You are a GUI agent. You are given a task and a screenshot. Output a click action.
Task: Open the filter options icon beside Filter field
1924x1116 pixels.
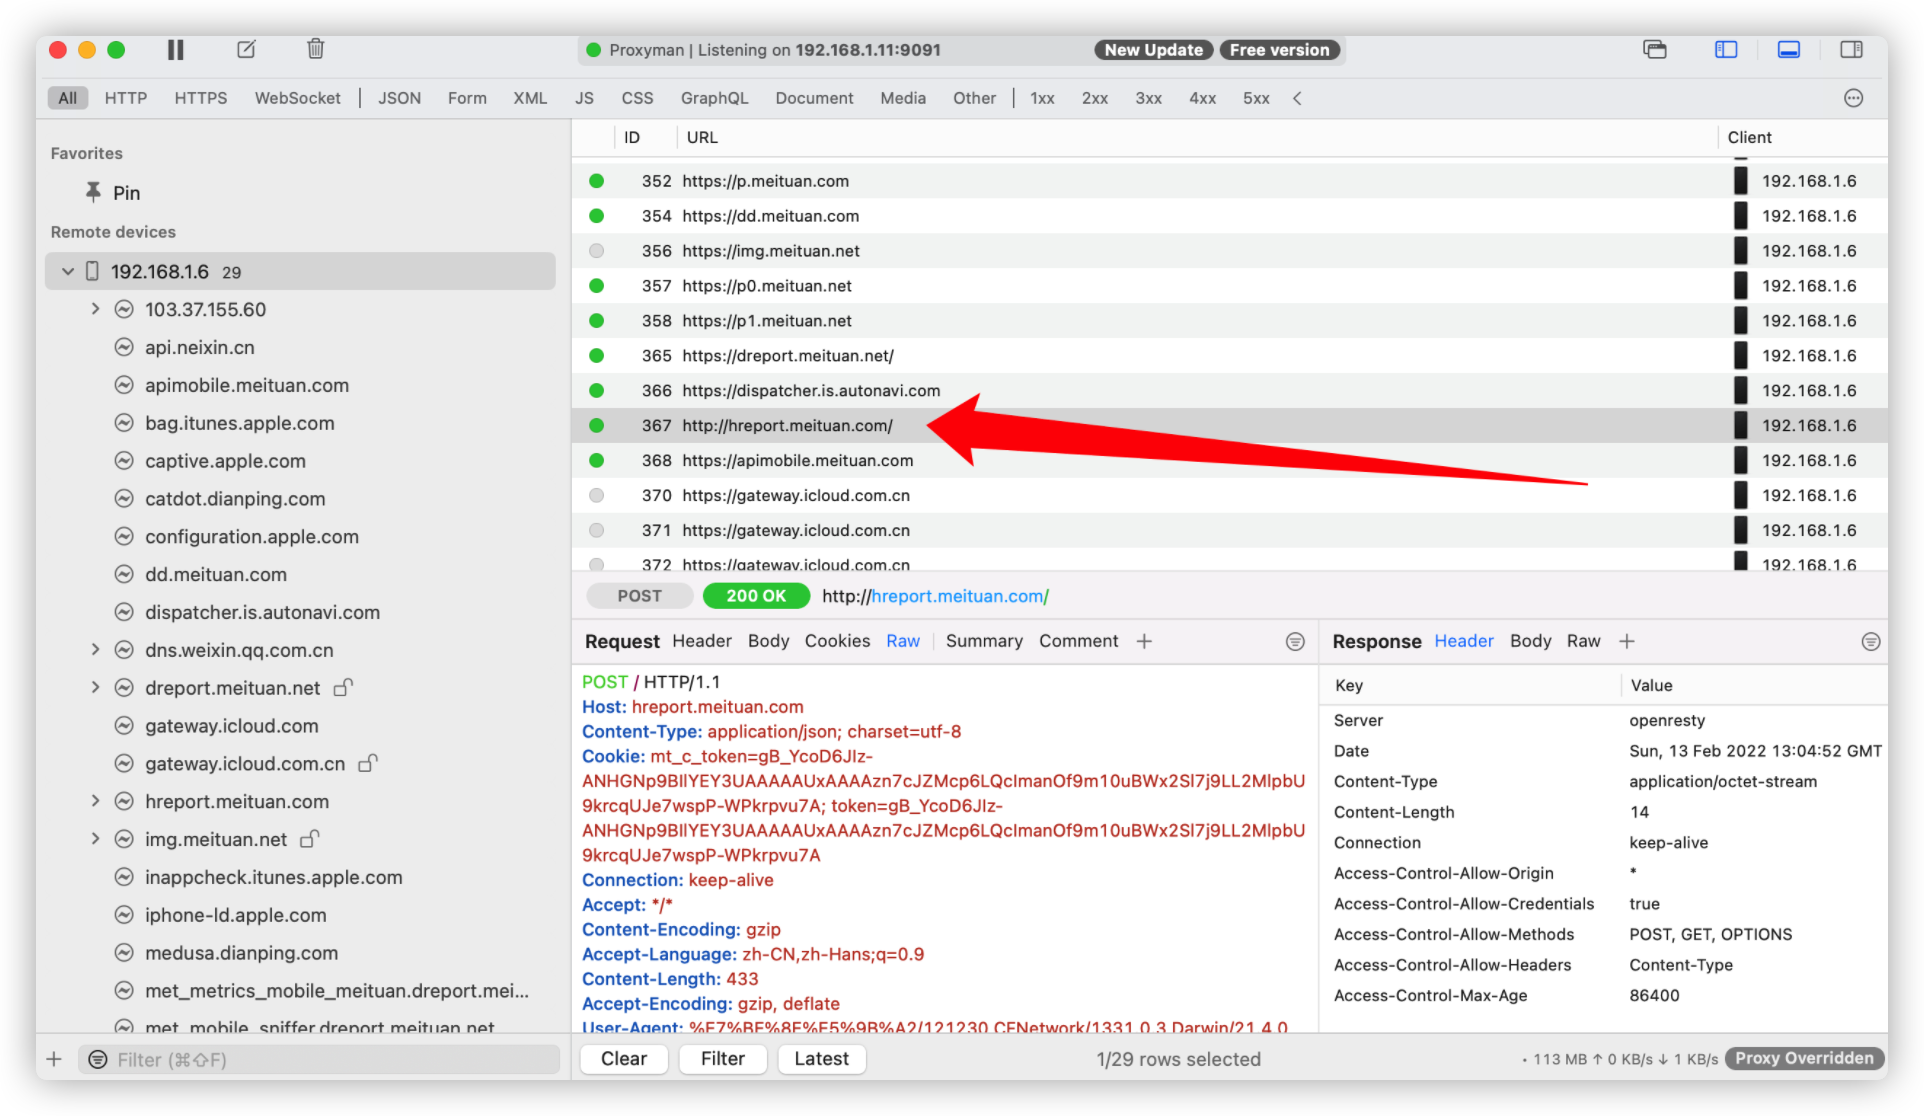coord(98,1059)
